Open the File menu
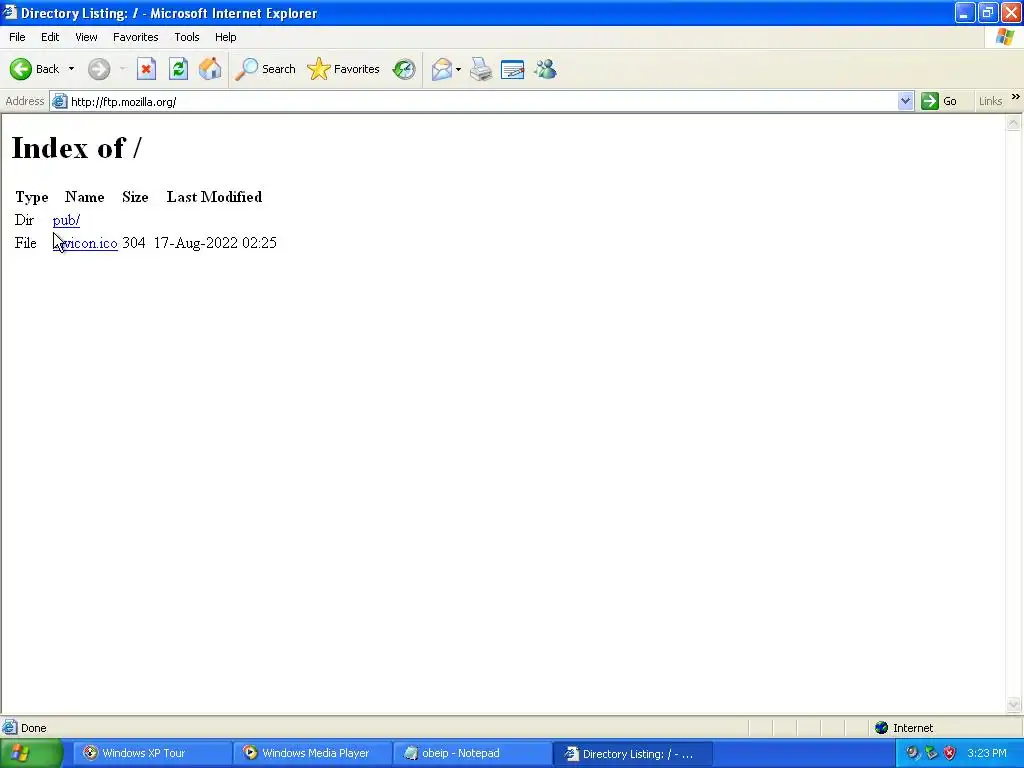Viewport: 1024px width, 768px height. point(18,37)
